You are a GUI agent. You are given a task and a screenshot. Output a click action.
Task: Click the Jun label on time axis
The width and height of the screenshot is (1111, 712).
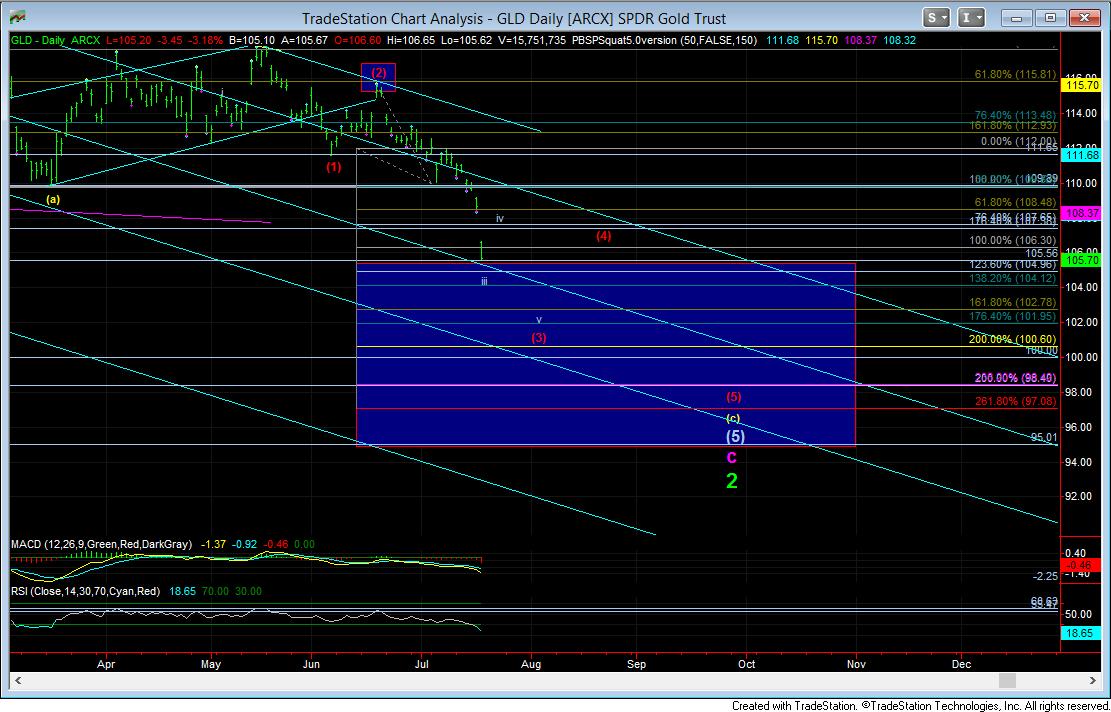[311, 665]
